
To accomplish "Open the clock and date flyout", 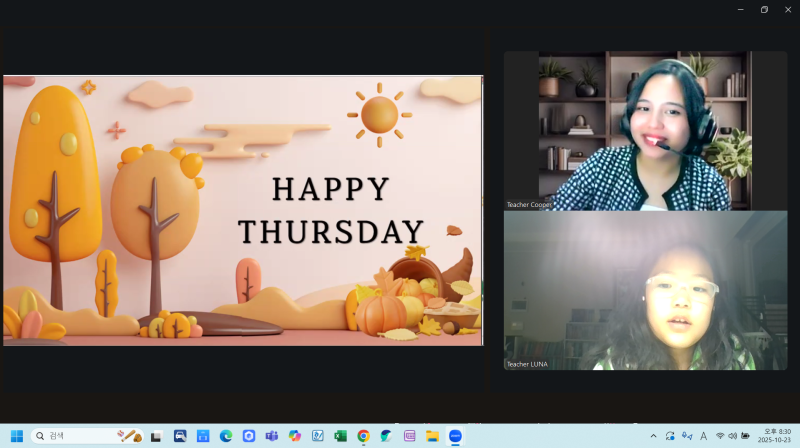I will pyautogui.click(x=776, y=436).
